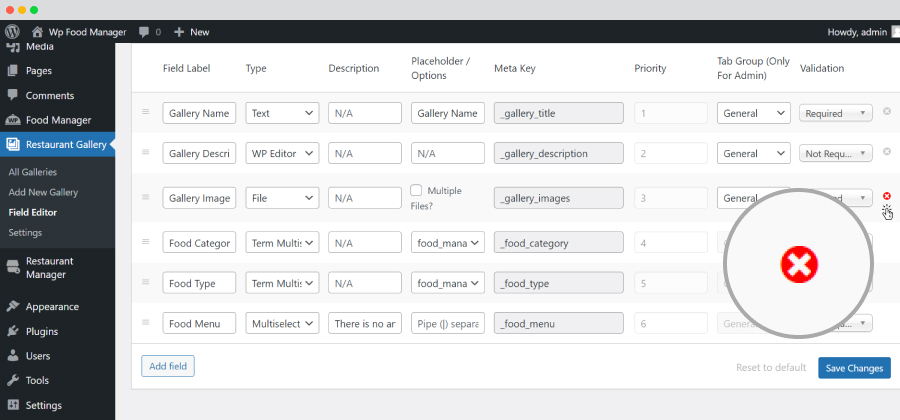Click the Food Manager sidebar icon
This screenshot has width=900, height=420.
click(x=13, y=120)
